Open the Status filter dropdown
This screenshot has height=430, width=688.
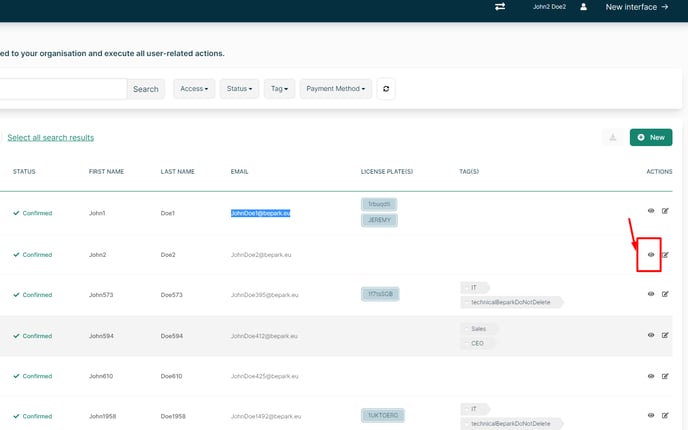tap(239, 89)
